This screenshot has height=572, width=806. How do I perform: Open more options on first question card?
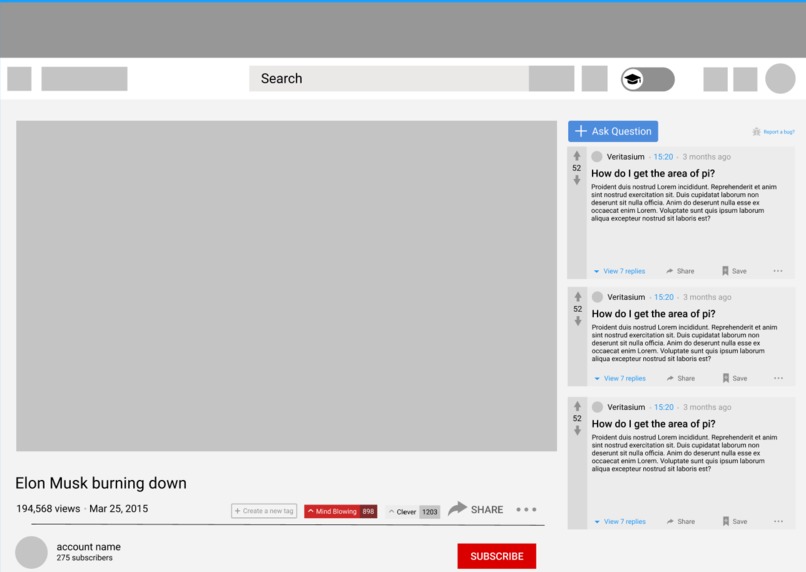pyautogui.click(x=778, y=271)
